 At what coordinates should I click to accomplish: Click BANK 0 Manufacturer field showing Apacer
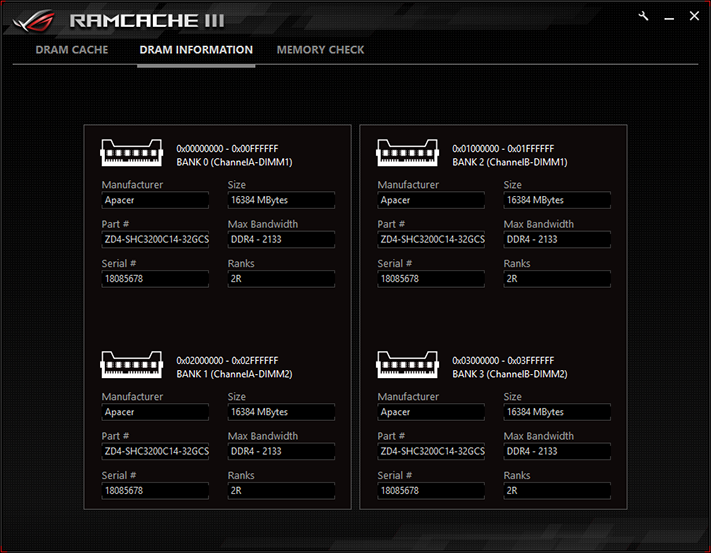tap(155, 200)
